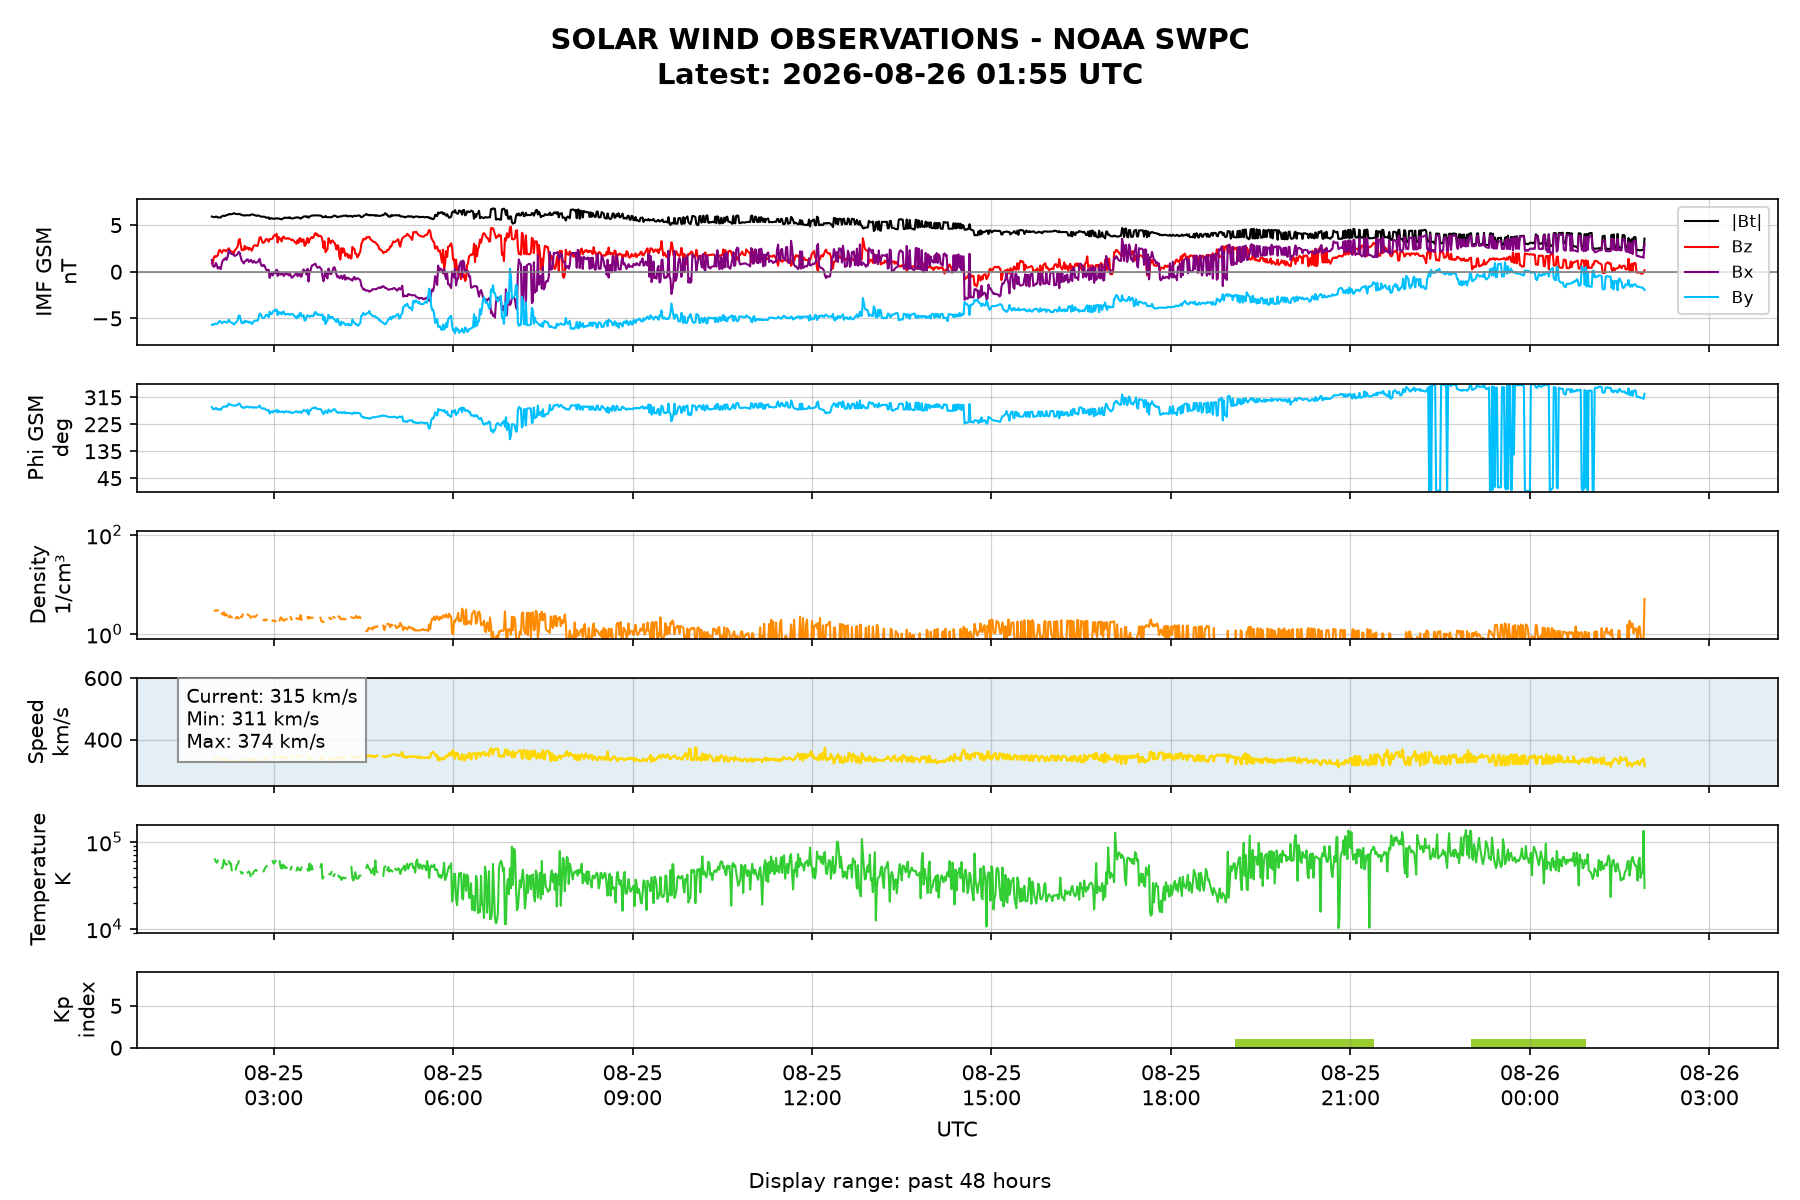1800x1200 pixels.
Task: Click the Latest: 2026-08-26 01:55 UTC subtitle
Action: (x=900, y=75)
